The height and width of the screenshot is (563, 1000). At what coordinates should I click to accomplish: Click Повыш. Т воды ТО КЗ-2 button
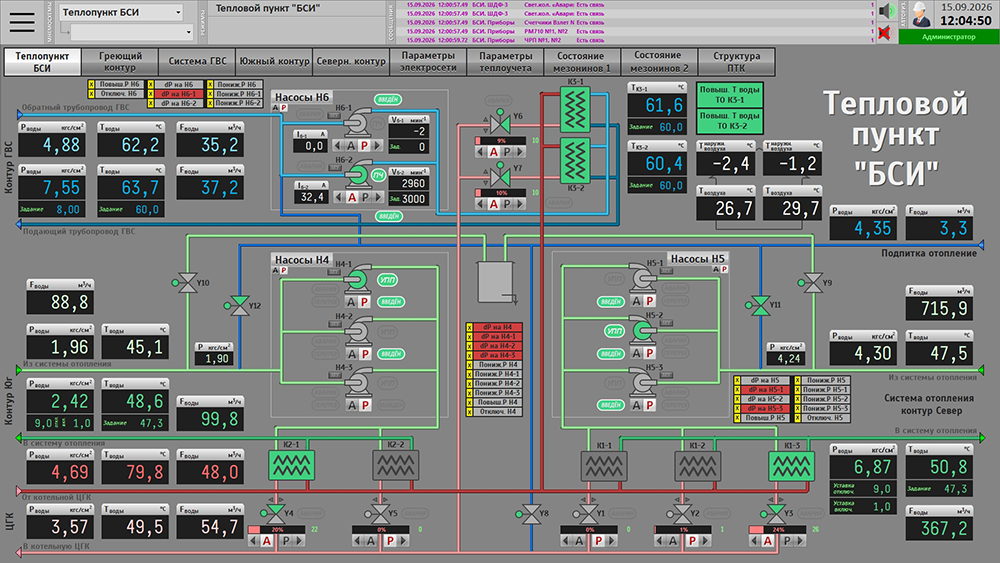coord(730,121)
